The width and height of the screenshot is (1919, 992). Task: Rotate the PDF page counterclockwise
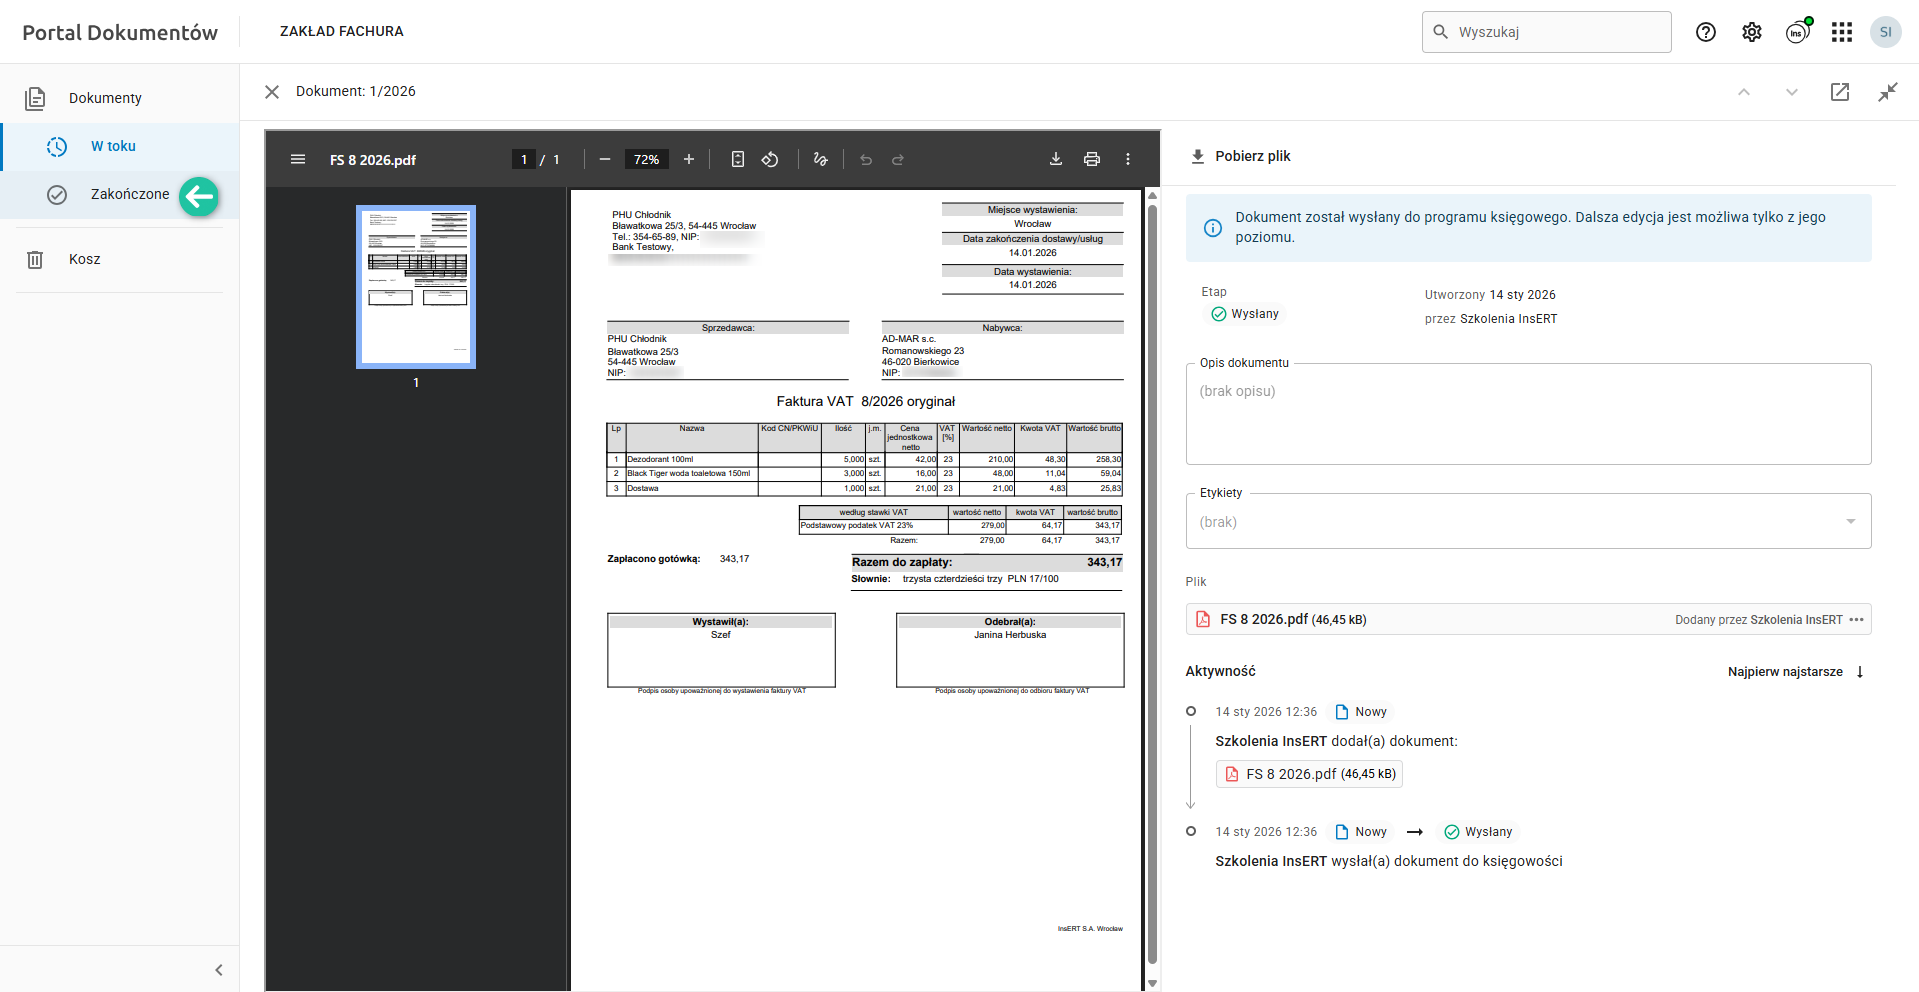[770, 160]
